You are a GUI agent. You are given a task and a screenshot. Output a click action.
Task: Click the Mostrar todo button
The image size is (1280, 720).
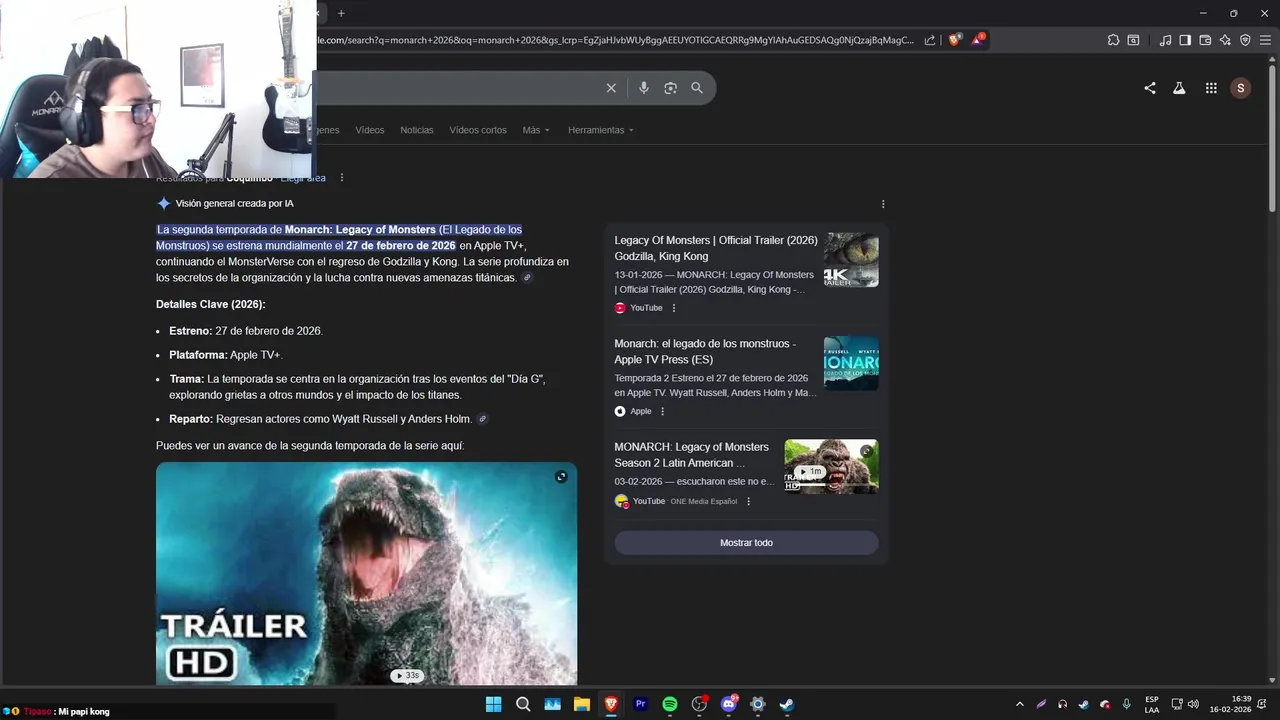click(x=746, y=543)
